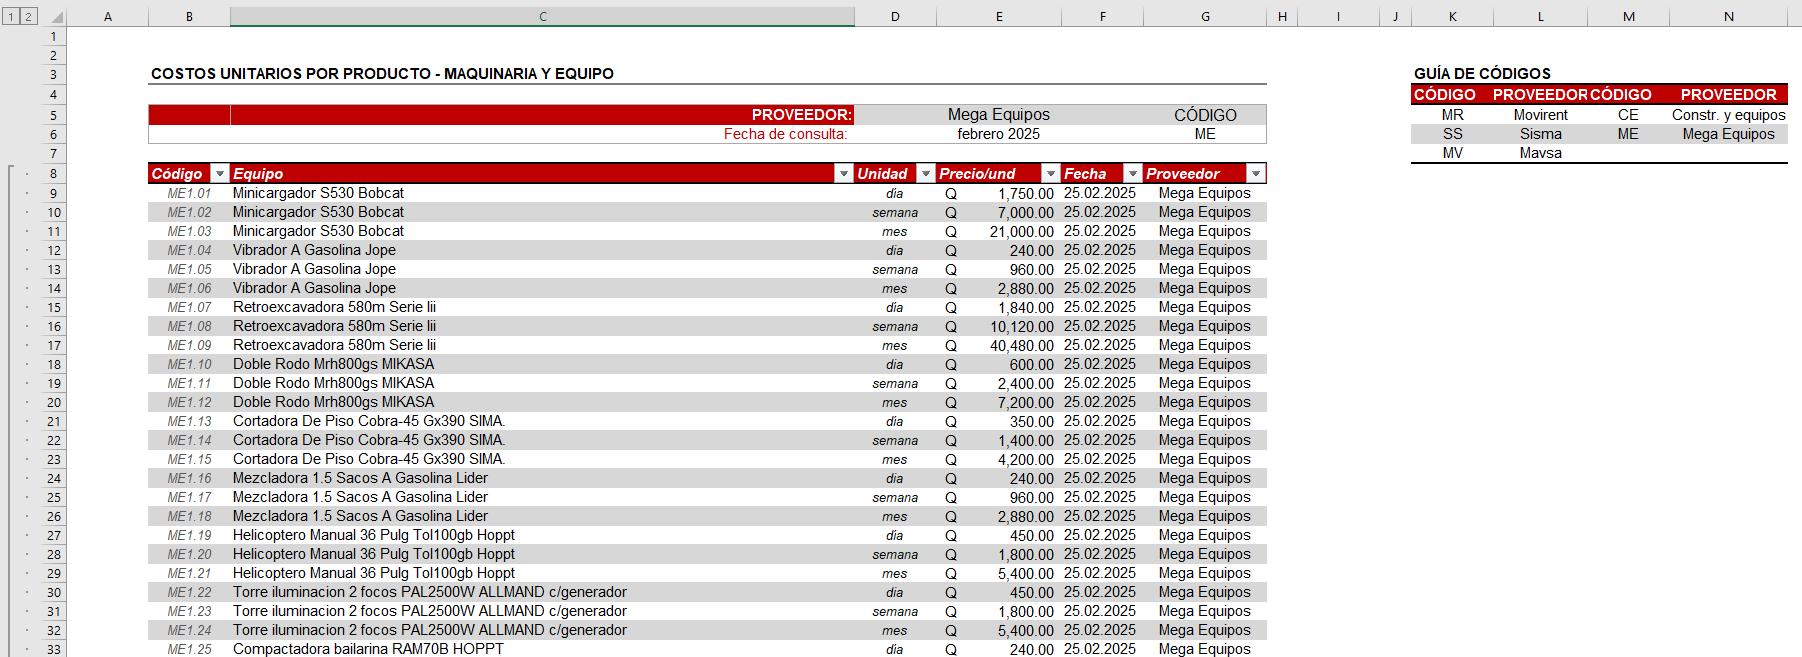Click GUÍA DE CÓDIGOS heading
Image resolution: width=1802 pixels, height=657 pixels.
tap(1482, 74)
